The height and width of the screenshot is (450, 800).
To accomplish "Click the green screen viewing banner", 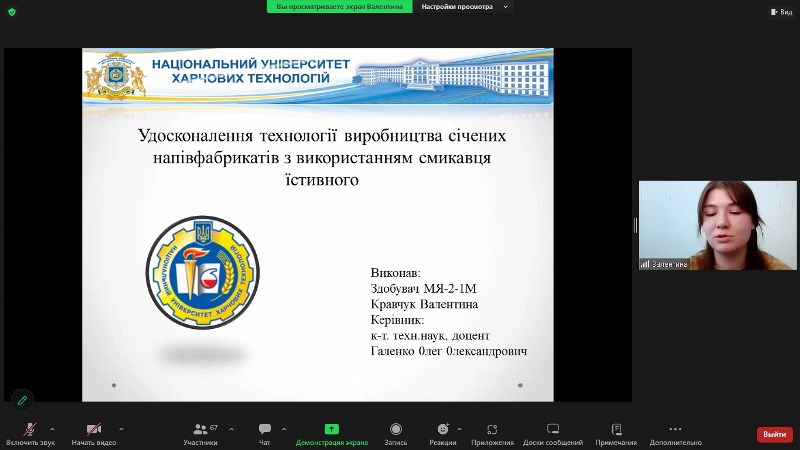I will click(x=339, y=7).
